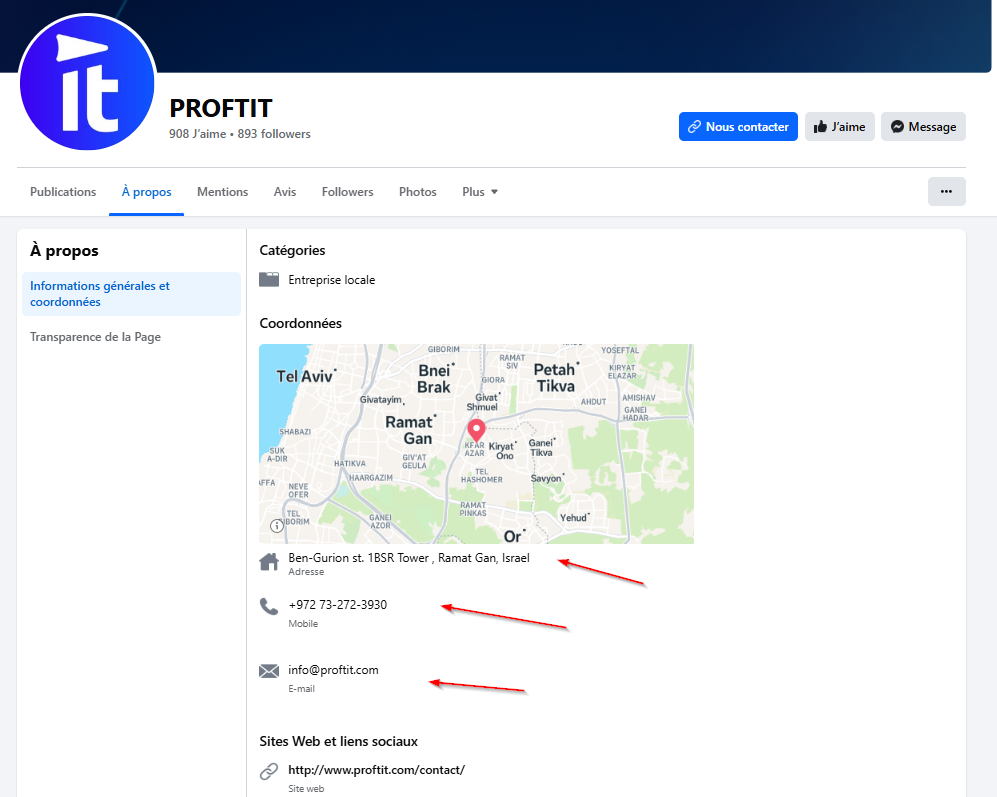This screenshot has height=797, width=997.
Task: Select the À propos tab
Action: point(146,191)
